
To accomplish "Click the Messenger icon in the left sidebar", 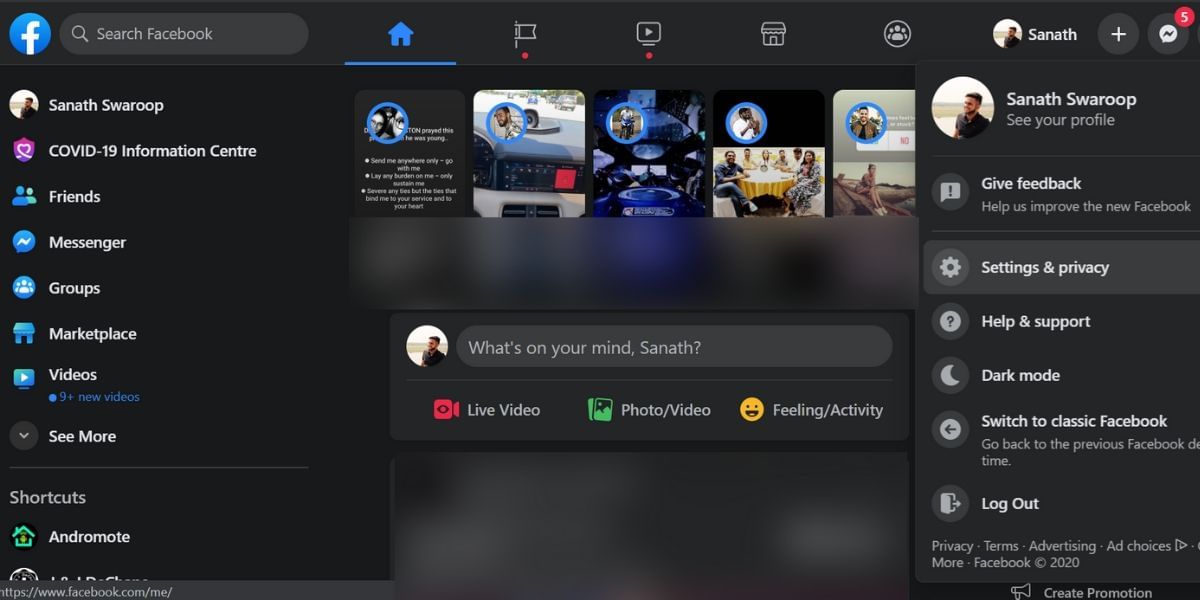I will click(x=24, y=242).
